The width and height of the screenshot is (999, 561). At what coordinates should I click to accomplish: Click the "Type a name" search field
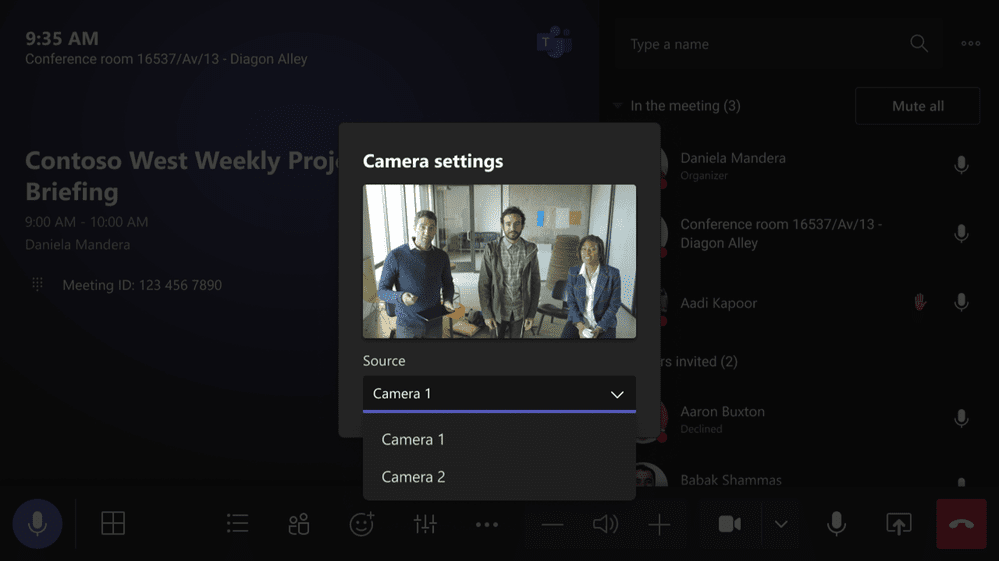click(765, 44)
